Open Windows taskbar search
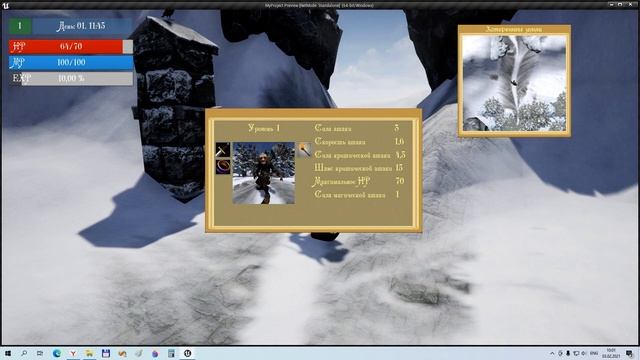The height and width of the screenshot is (360, 640). tap(24, 353)
